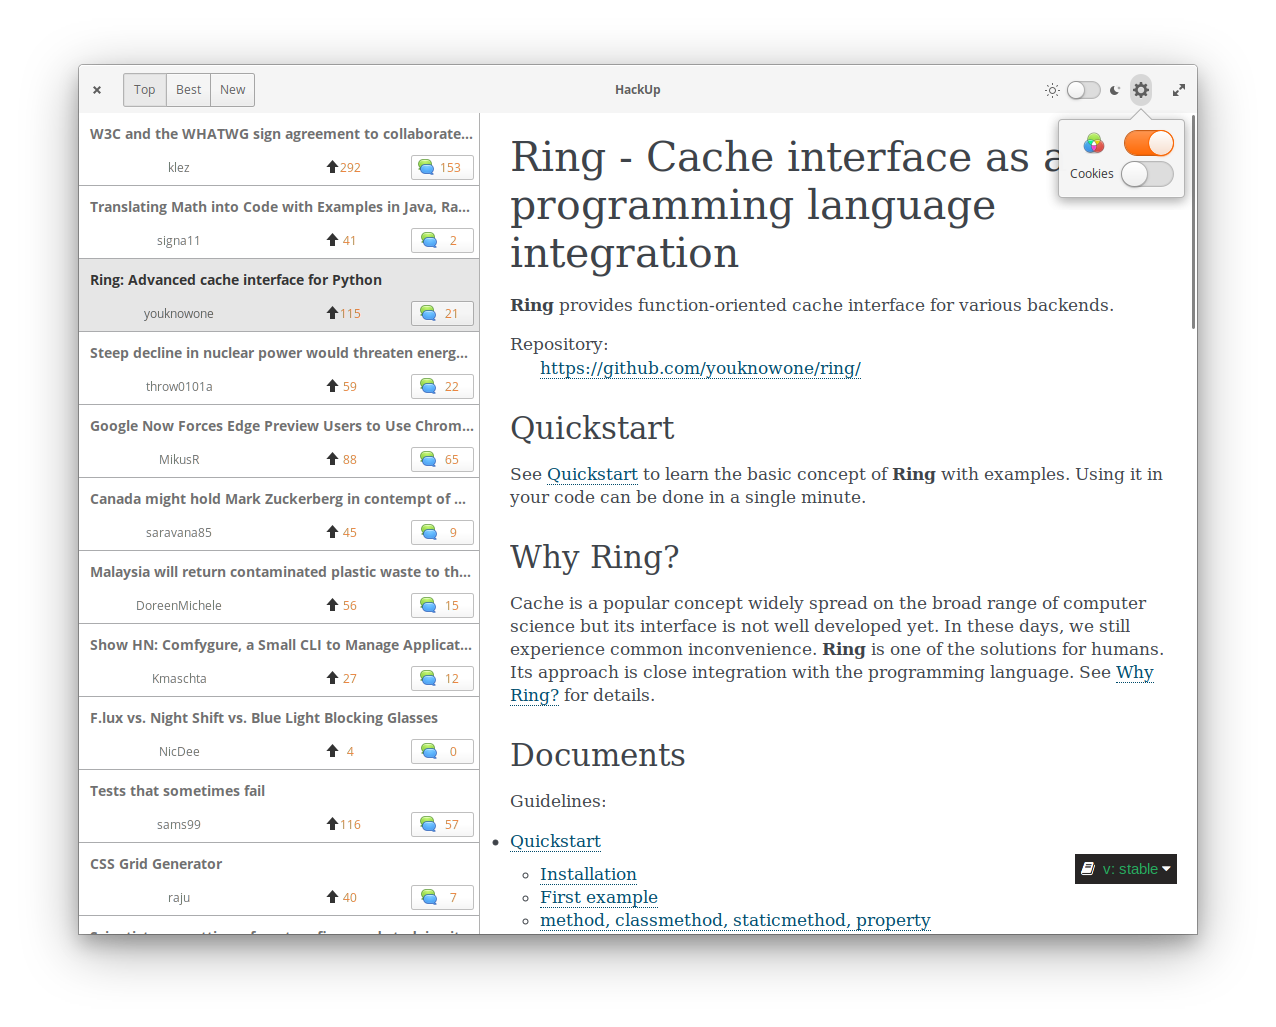Follow the Quickstart link in the Quickstart paragraph
Screen dimensions: 1276x1027
click(592, 474)
